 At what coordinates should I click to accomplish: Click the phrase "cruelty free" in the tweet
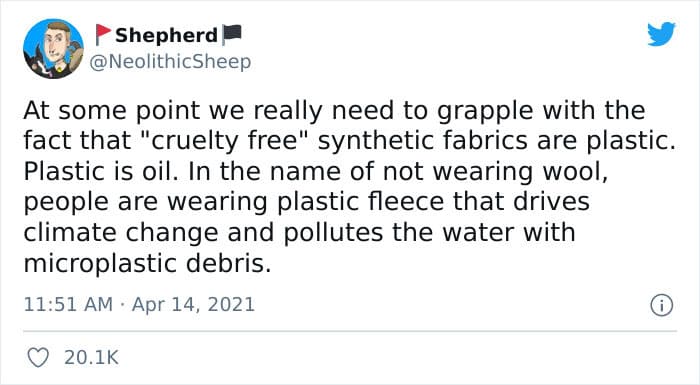[225, 141]
